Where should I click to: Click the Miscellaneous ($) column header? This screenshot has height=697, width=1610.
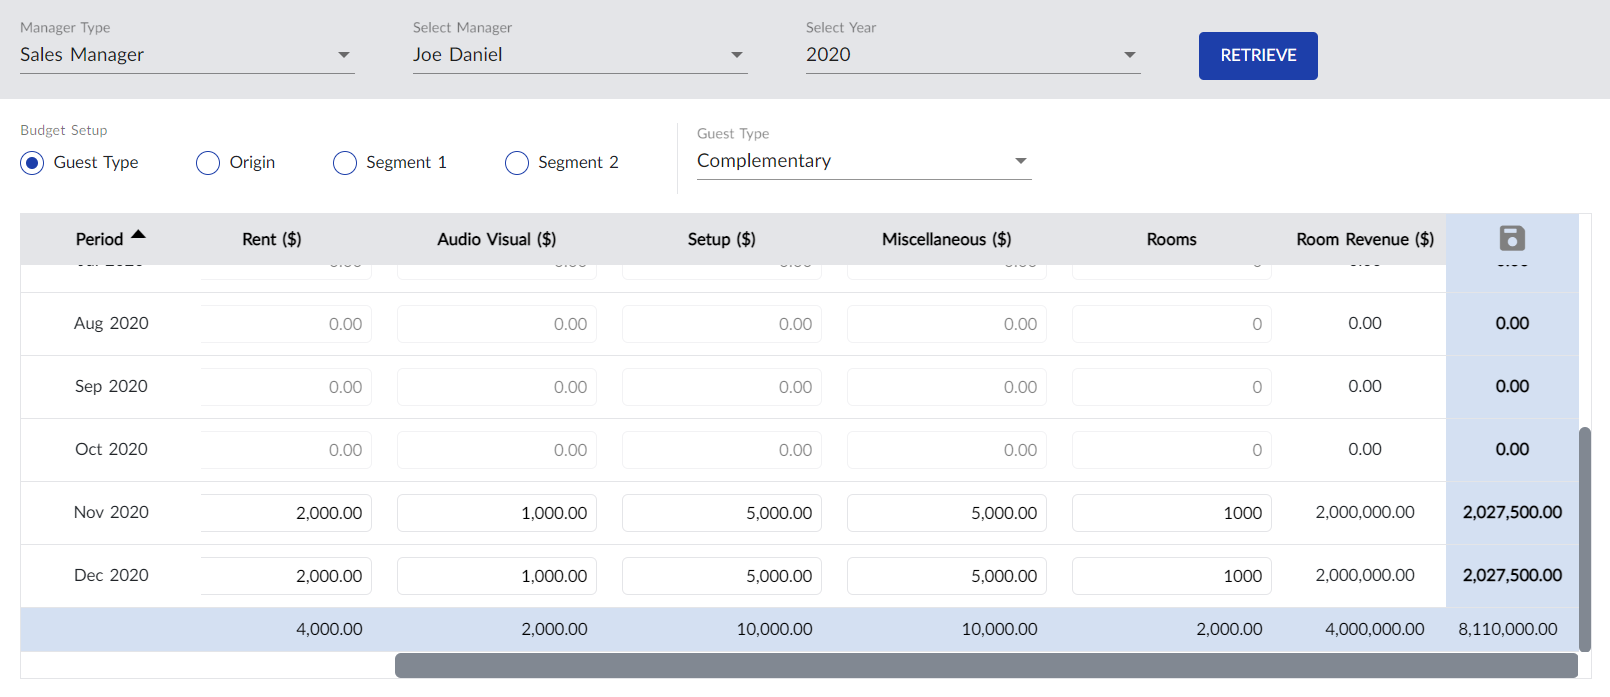click(x=947, y=239)
